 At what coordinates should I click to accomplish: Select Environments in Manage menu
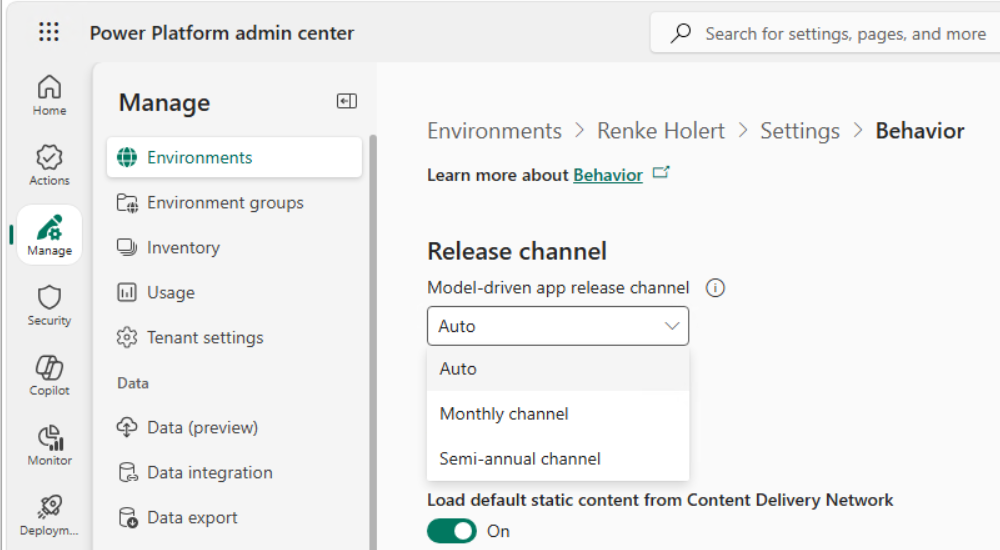(x=235, y=157)
